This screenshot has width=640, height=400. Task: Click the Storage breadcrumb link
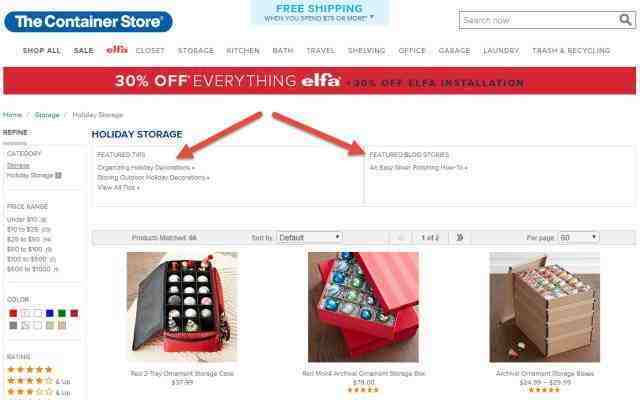coord(47,115)
